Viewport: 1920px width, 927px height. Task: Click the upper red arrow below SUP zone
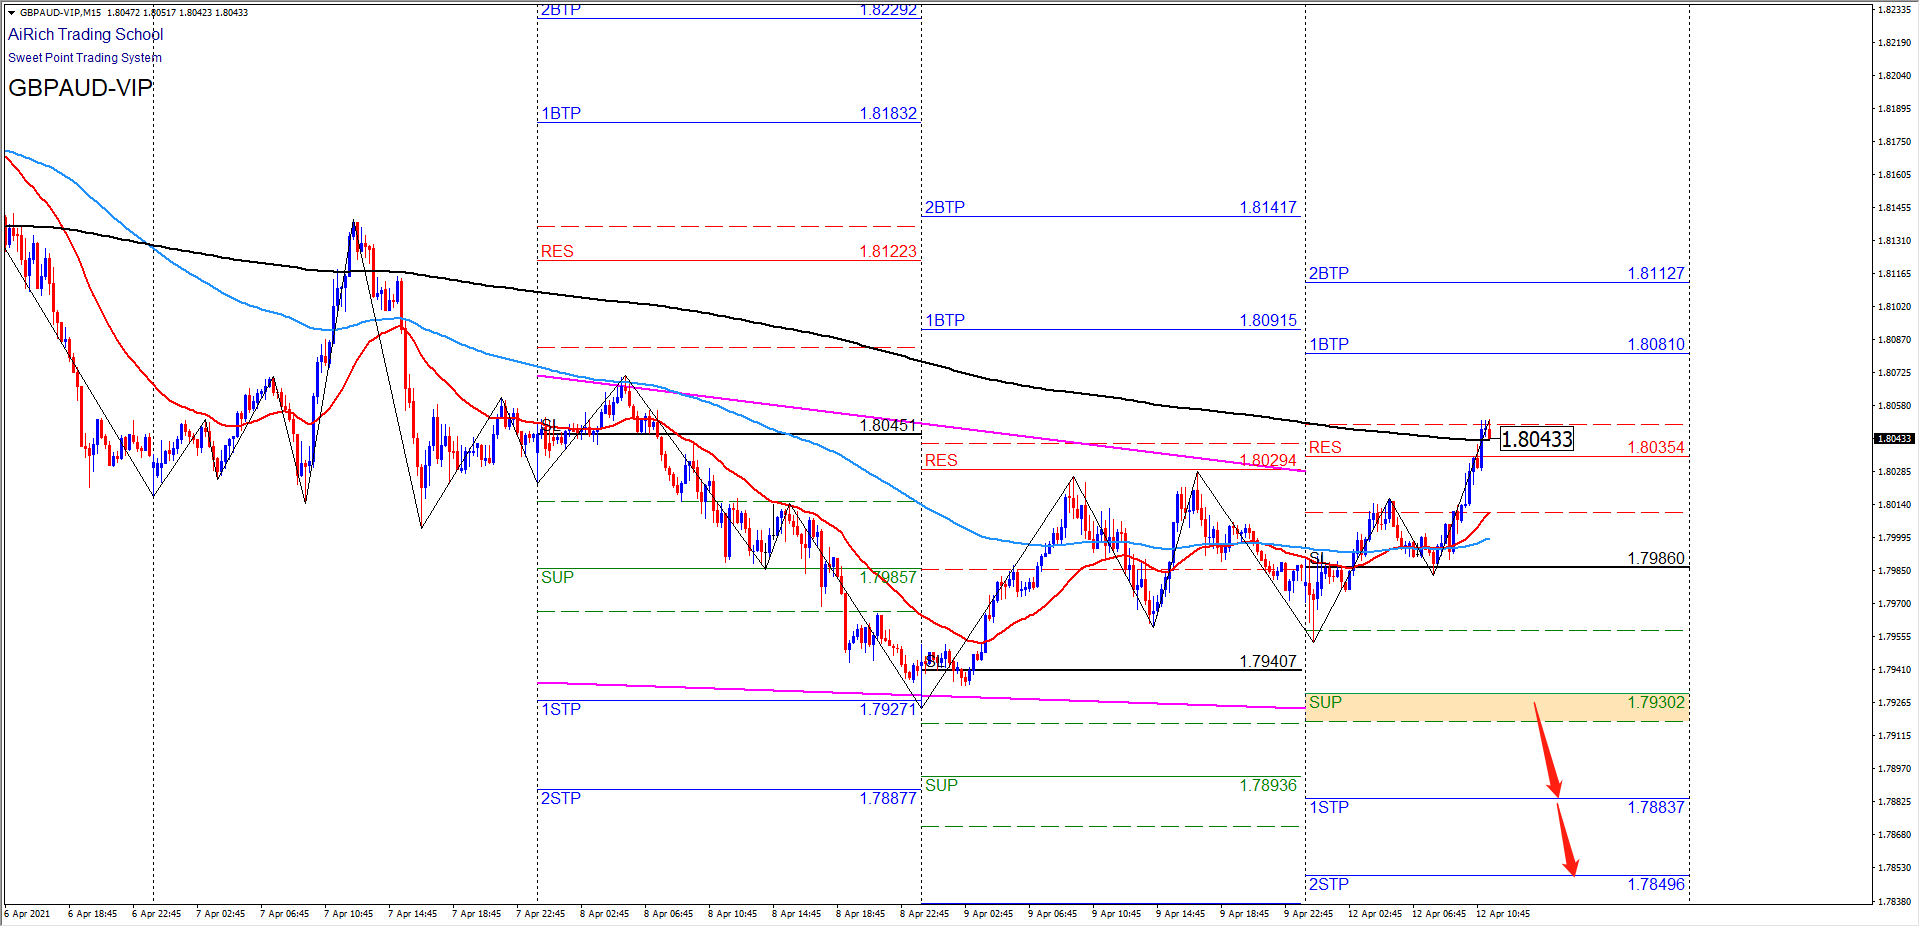(1546, 748)
